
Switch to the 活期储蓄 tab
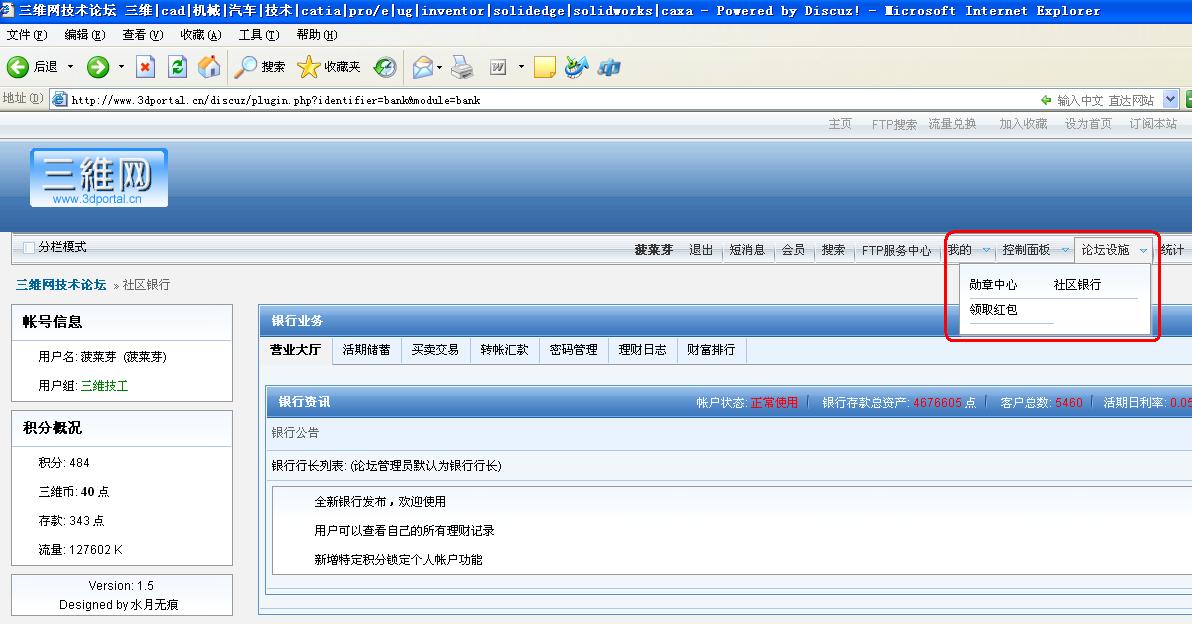[366, 350]
